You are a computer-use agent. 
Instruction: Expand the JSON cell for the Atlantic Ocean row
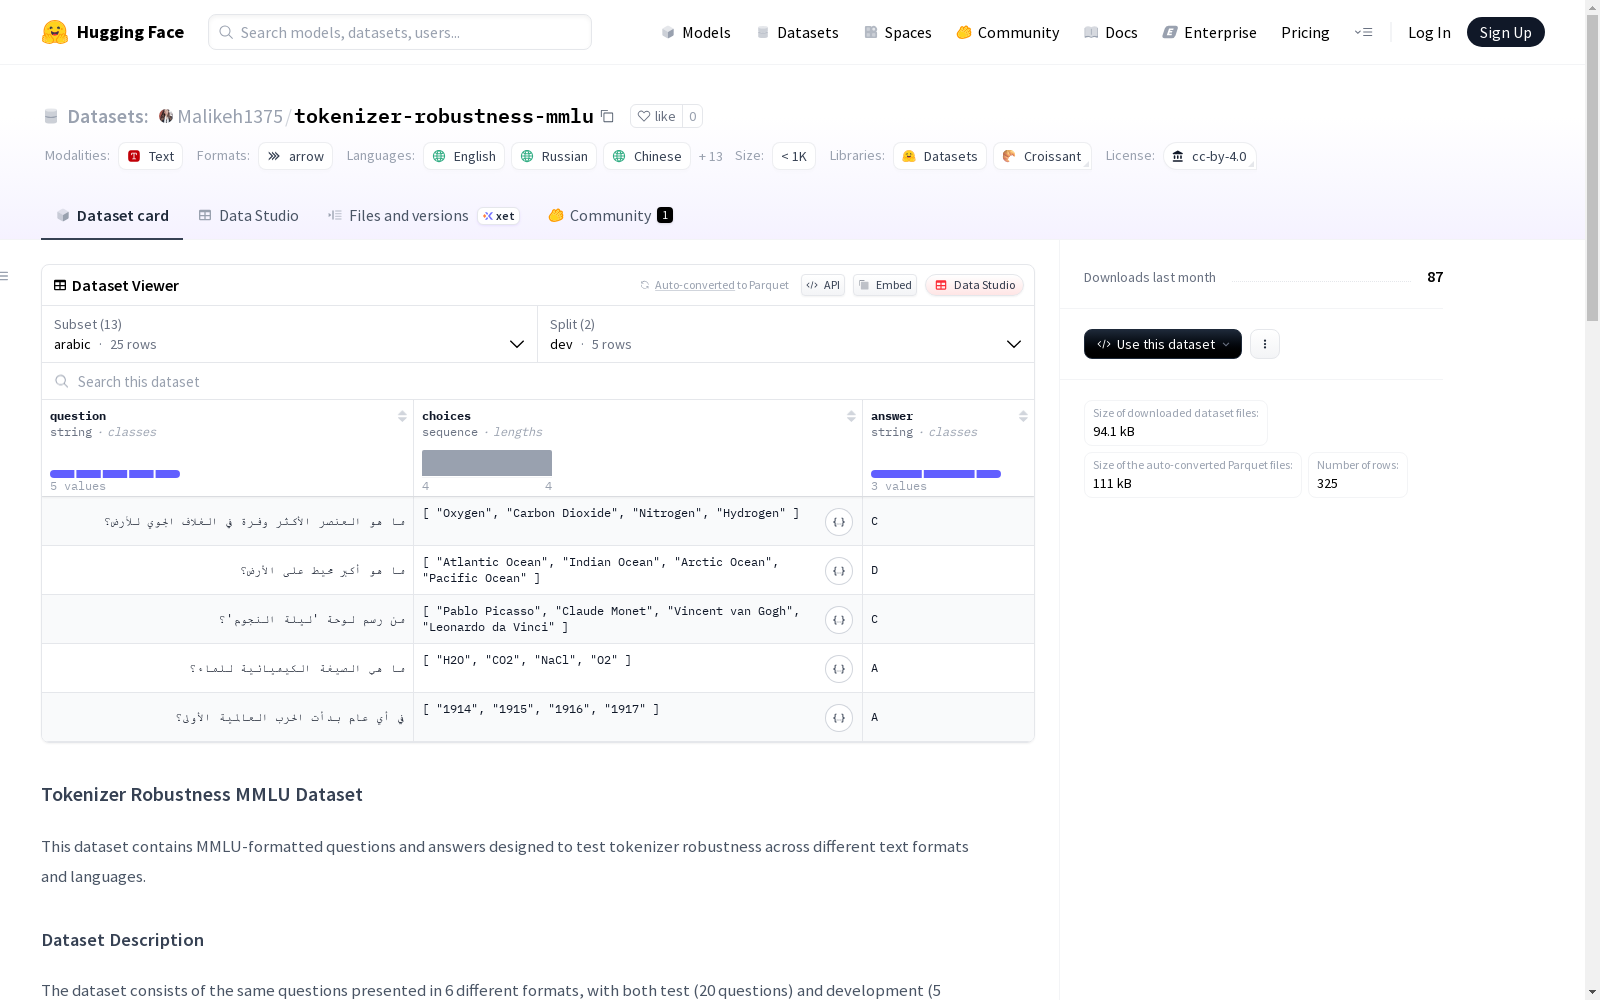[839, 571]
